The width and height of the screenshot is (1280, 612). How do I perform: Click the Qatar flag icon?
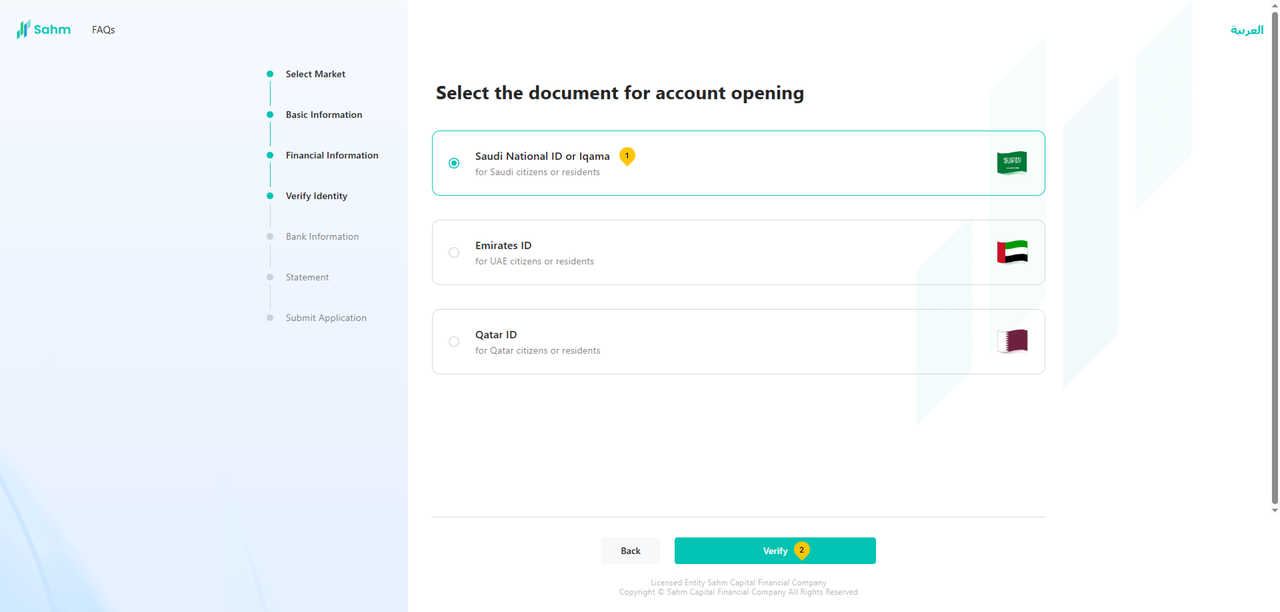point(1011,341)
